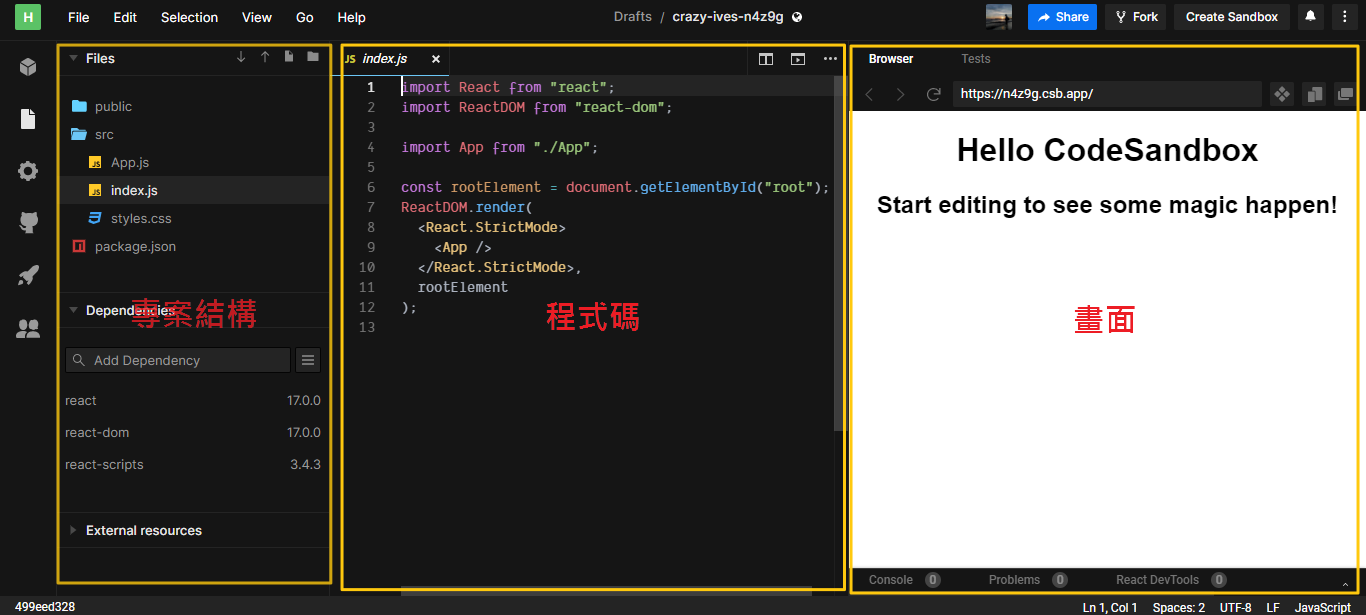Click the download arrow icon in Files header
1366x615 pixels.
pyautogui.click(x=241, y=57)
